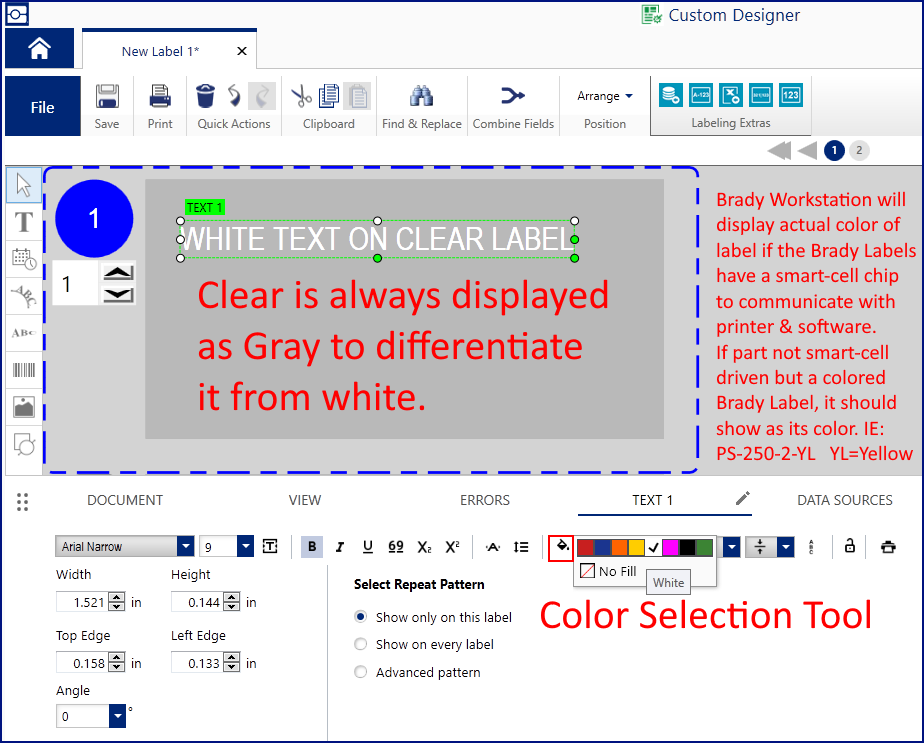Open the font size 9 dropdown

245,546
